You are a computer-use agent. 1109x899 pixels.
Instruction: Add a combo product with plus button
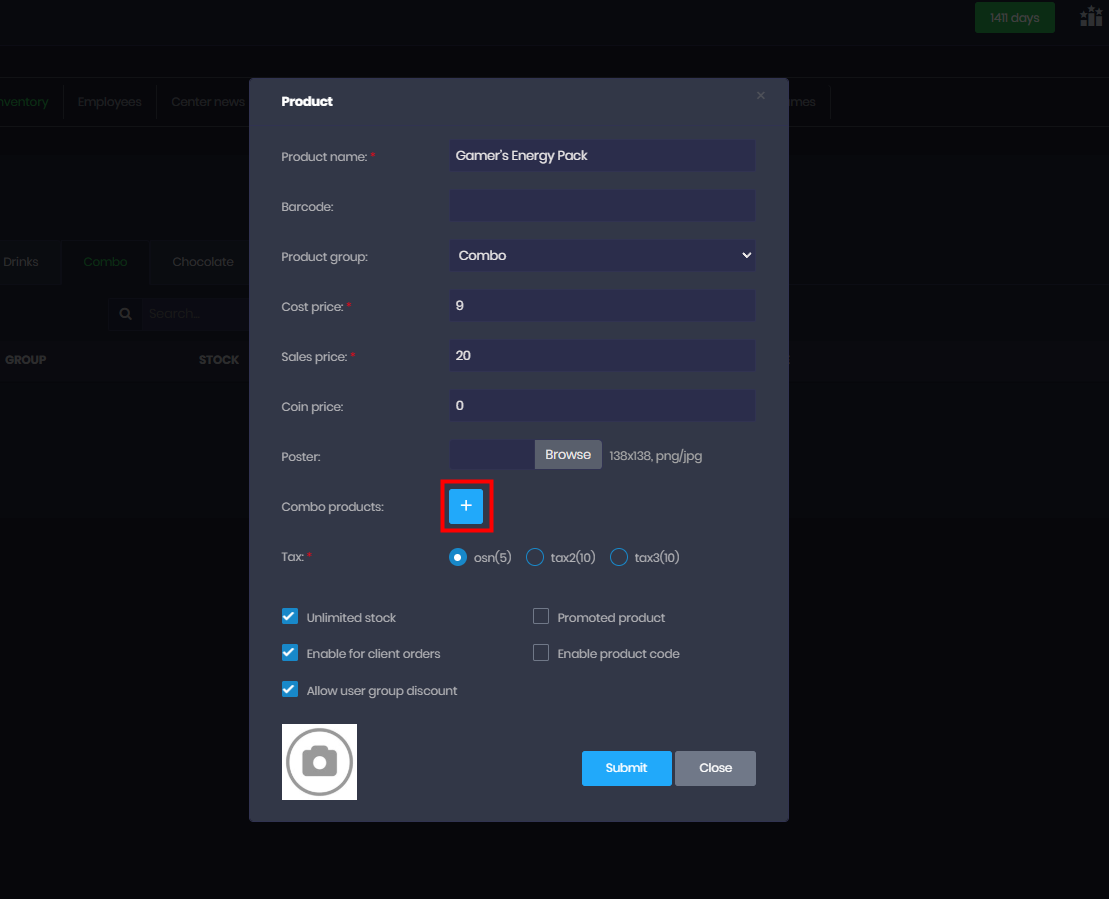[466, 506]
